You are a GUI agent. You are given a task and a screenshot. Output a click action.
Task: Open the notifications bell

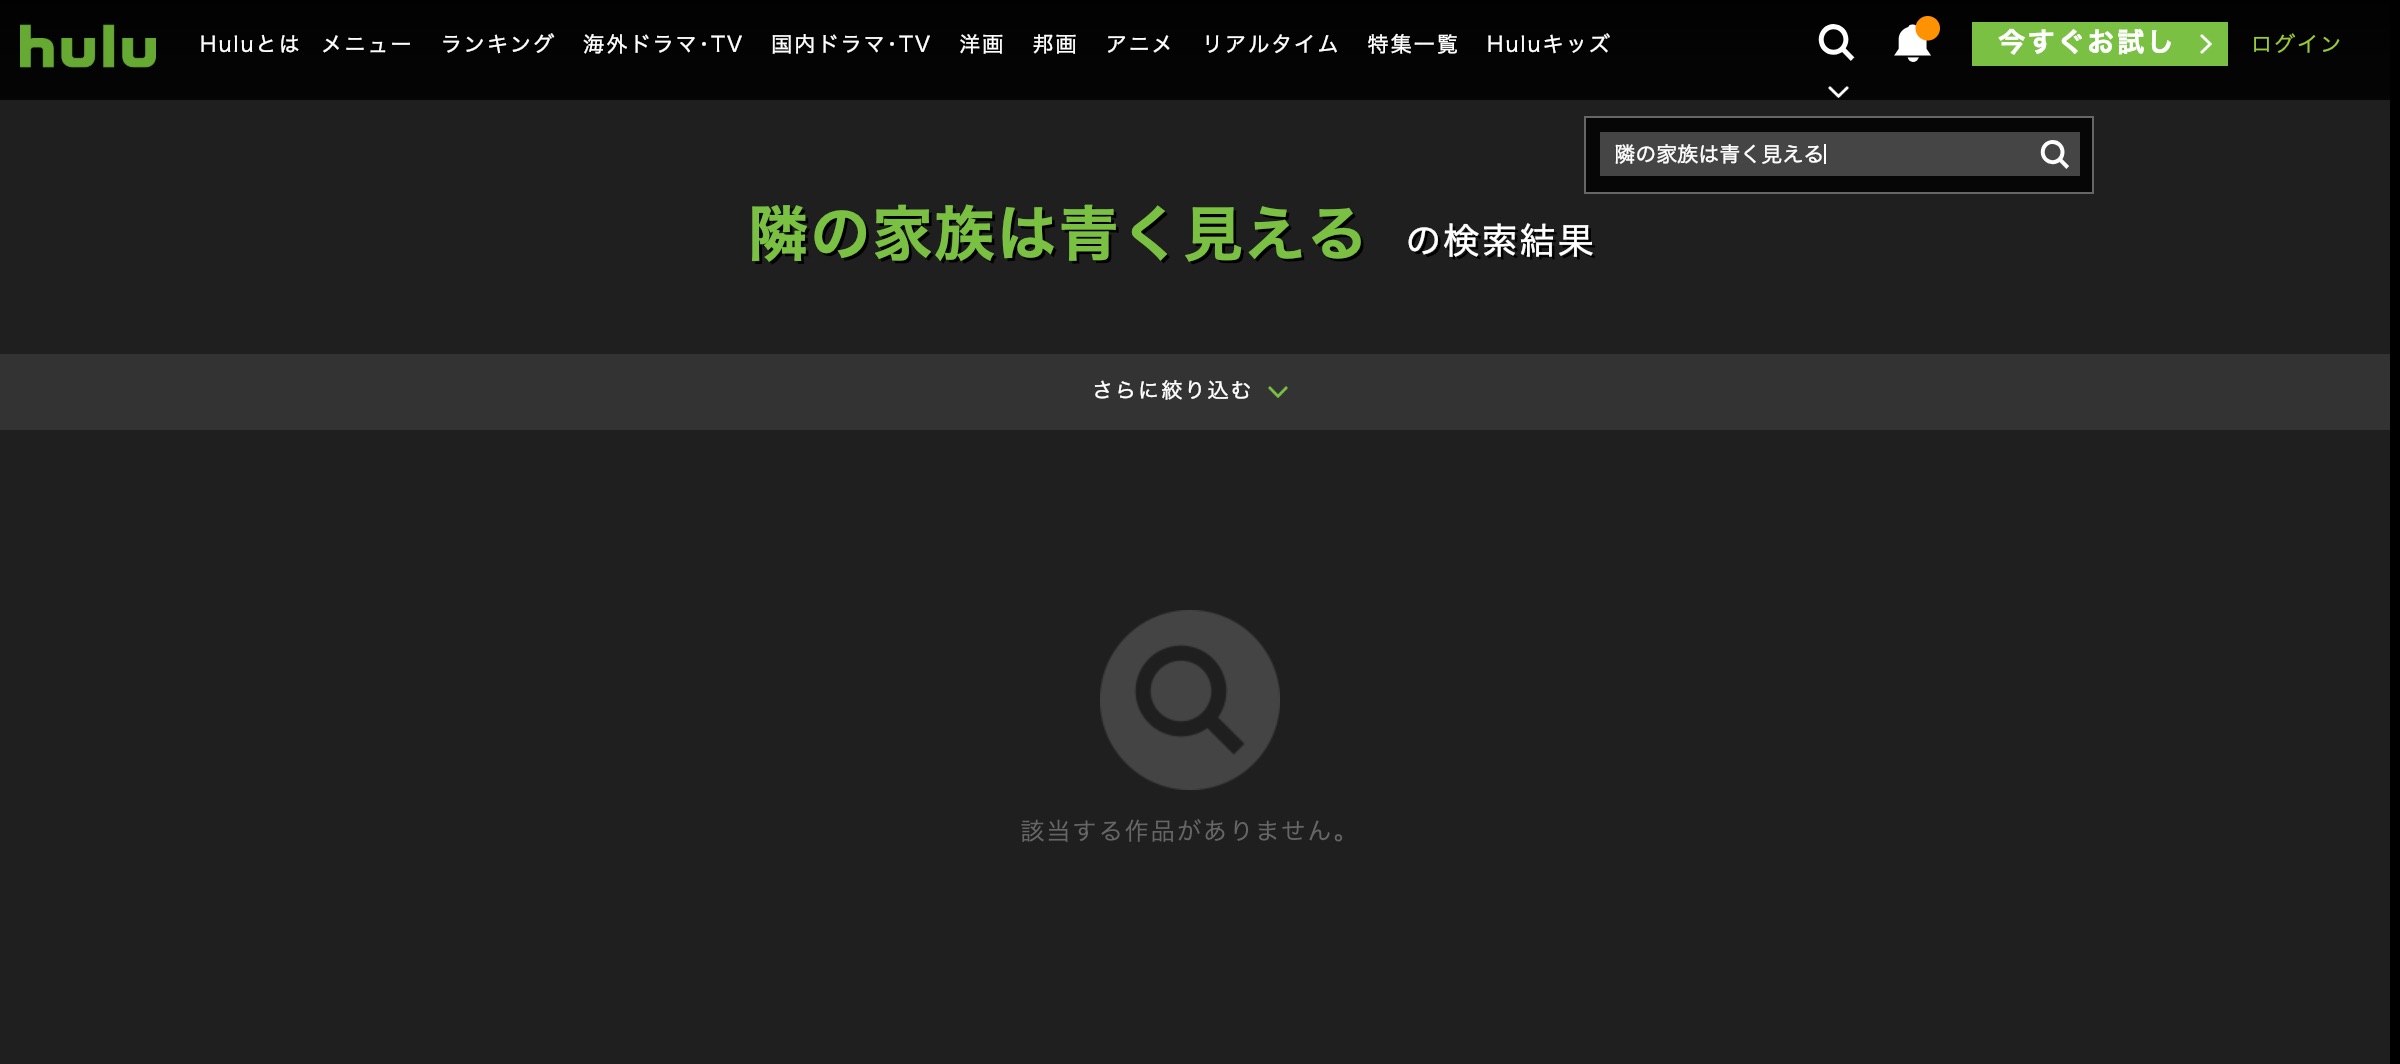coord(1912,44)
